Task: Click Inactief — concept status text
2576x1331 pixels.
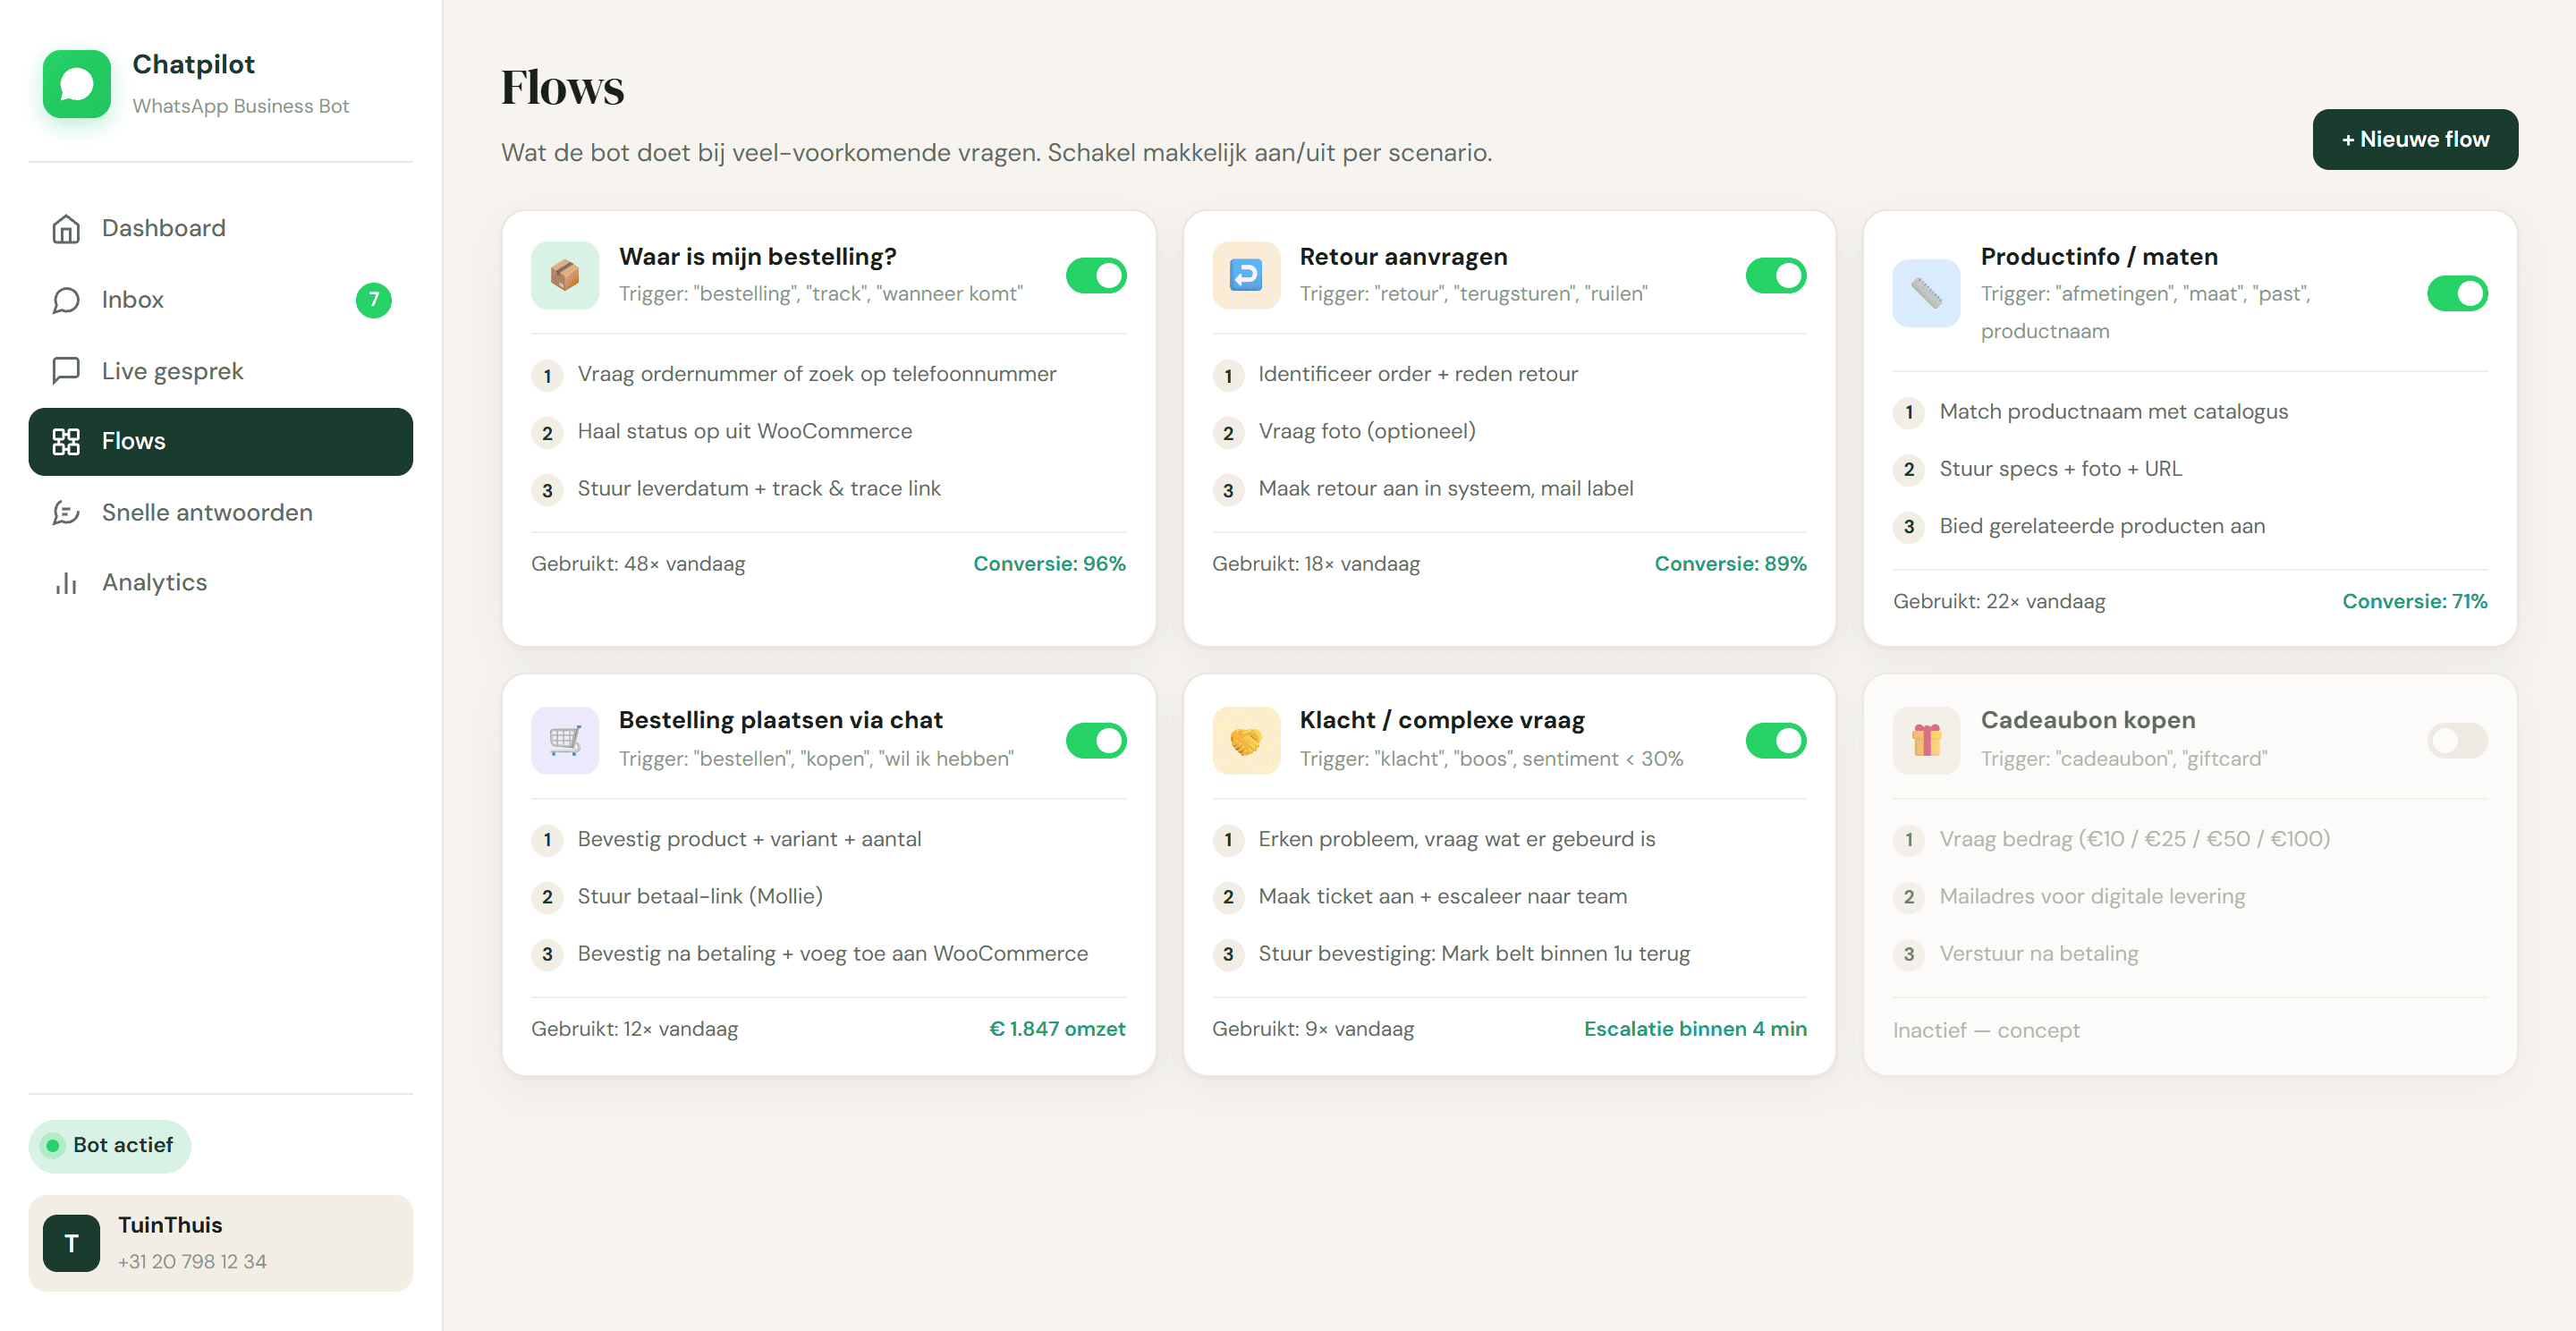Action: click(x=1986, y=1030)
